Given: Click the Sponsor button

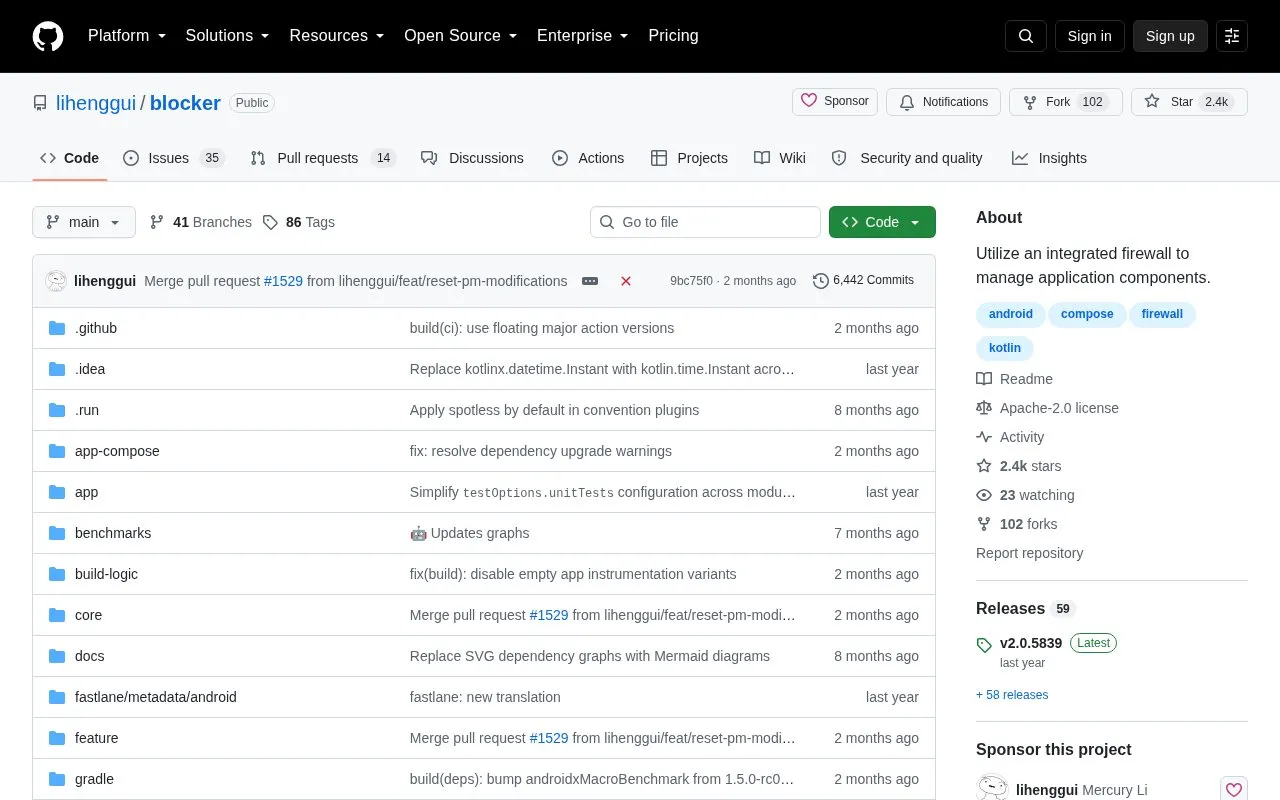Looking at the screenshot, I should coord(835,102).
